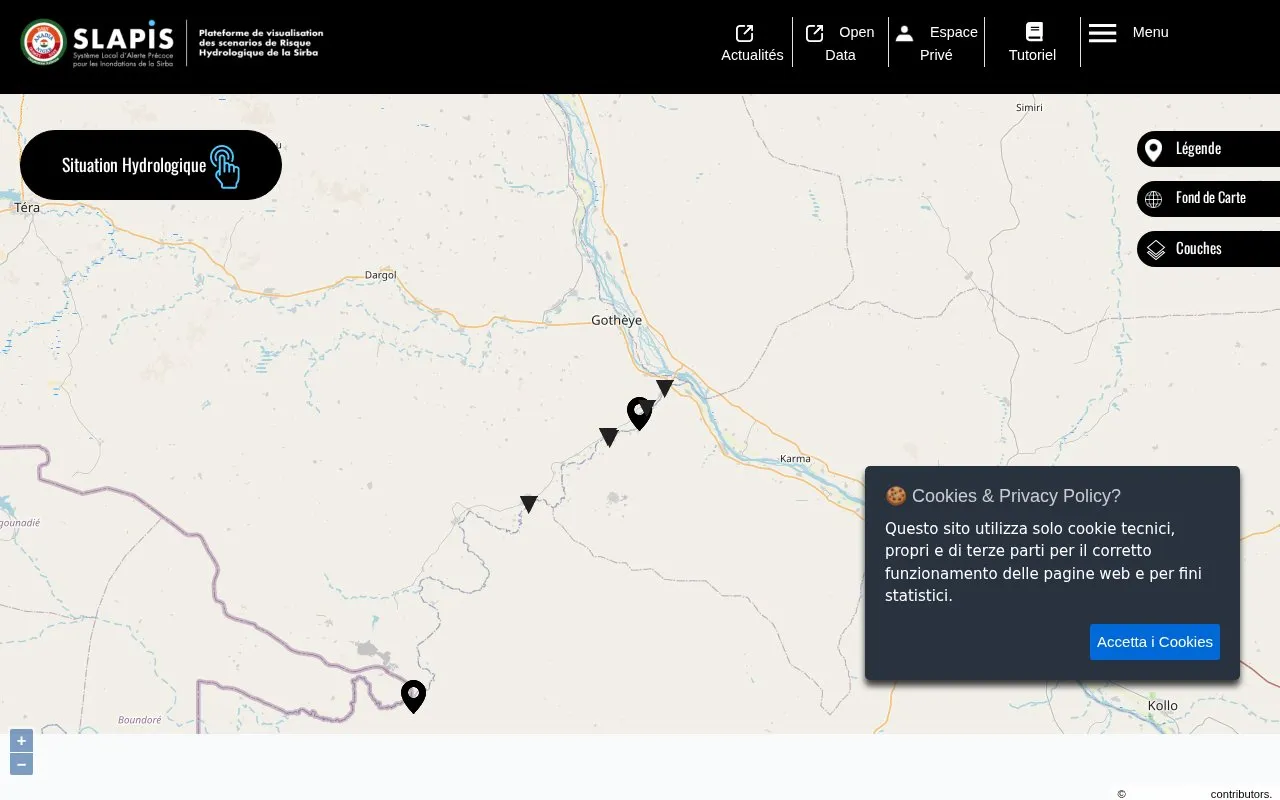Screen dimensions: 1280x800
Task: Click the Dargol town label
Action: pyautogui.click(x=381, y=275)
